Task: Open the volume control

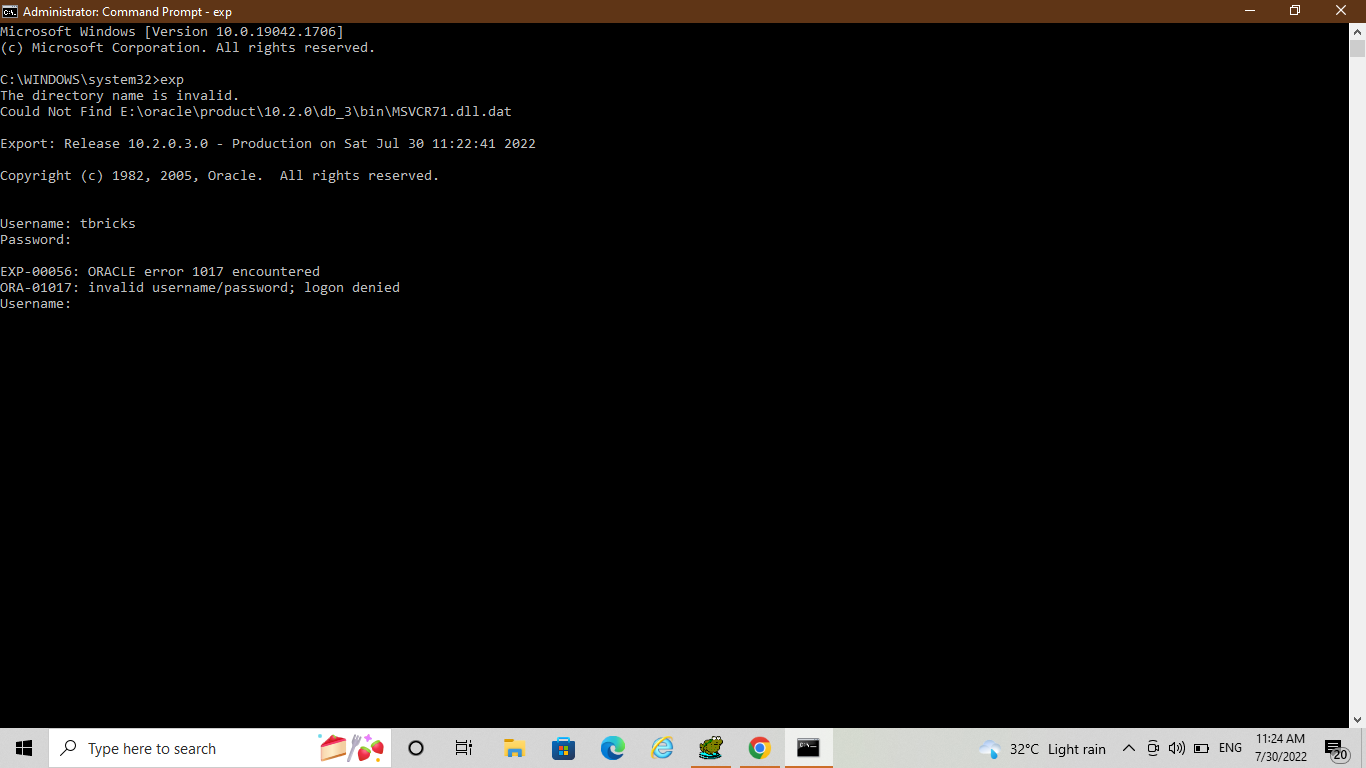Action: (x=1177, y=748)
